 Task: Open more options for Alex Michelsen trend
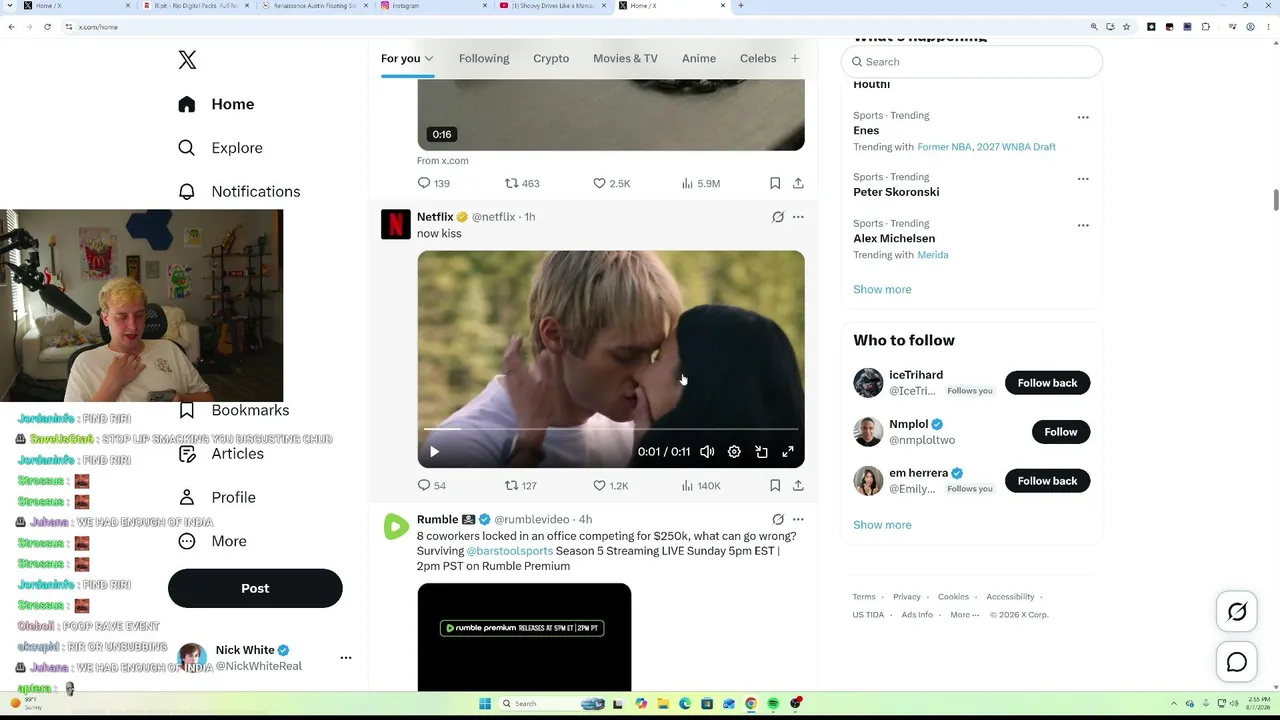point(1083,225)
